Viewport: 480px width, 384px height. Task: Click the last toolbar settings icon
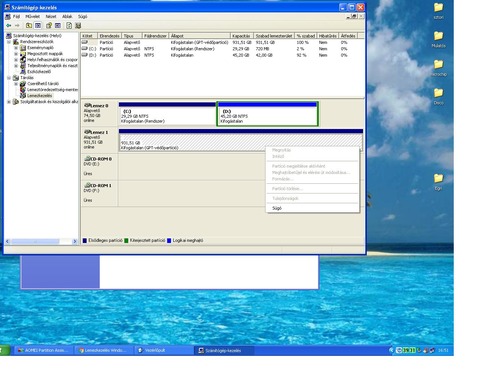(x=78, y=25)
